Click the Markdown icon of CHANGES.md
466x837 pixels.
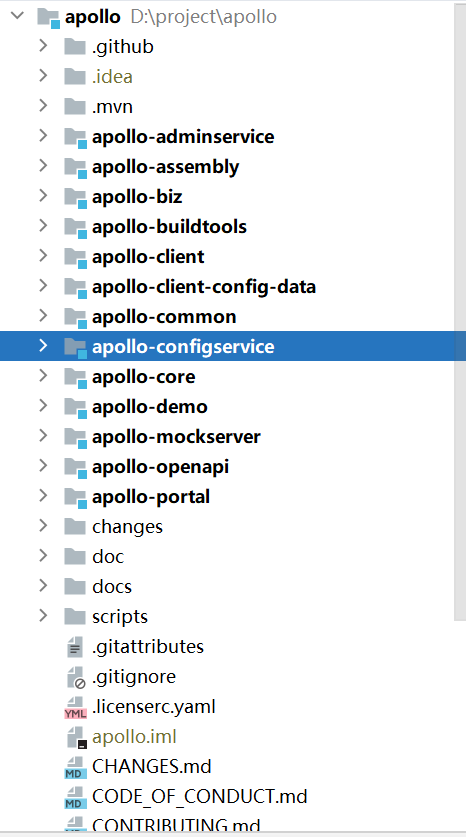pos(75,768)
